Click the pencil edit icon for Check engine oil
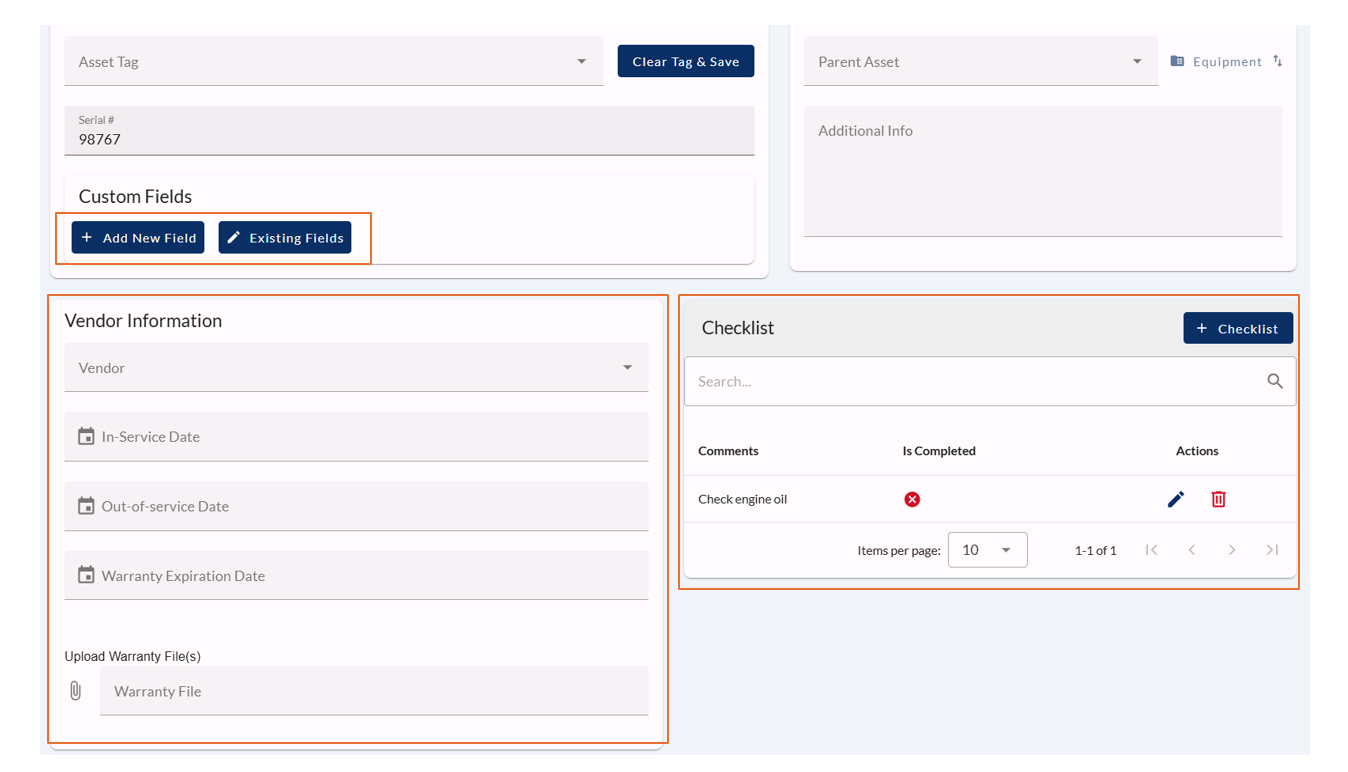Image resolution: width=1348 pixels, height=772 pixels. pos(1176,499)
